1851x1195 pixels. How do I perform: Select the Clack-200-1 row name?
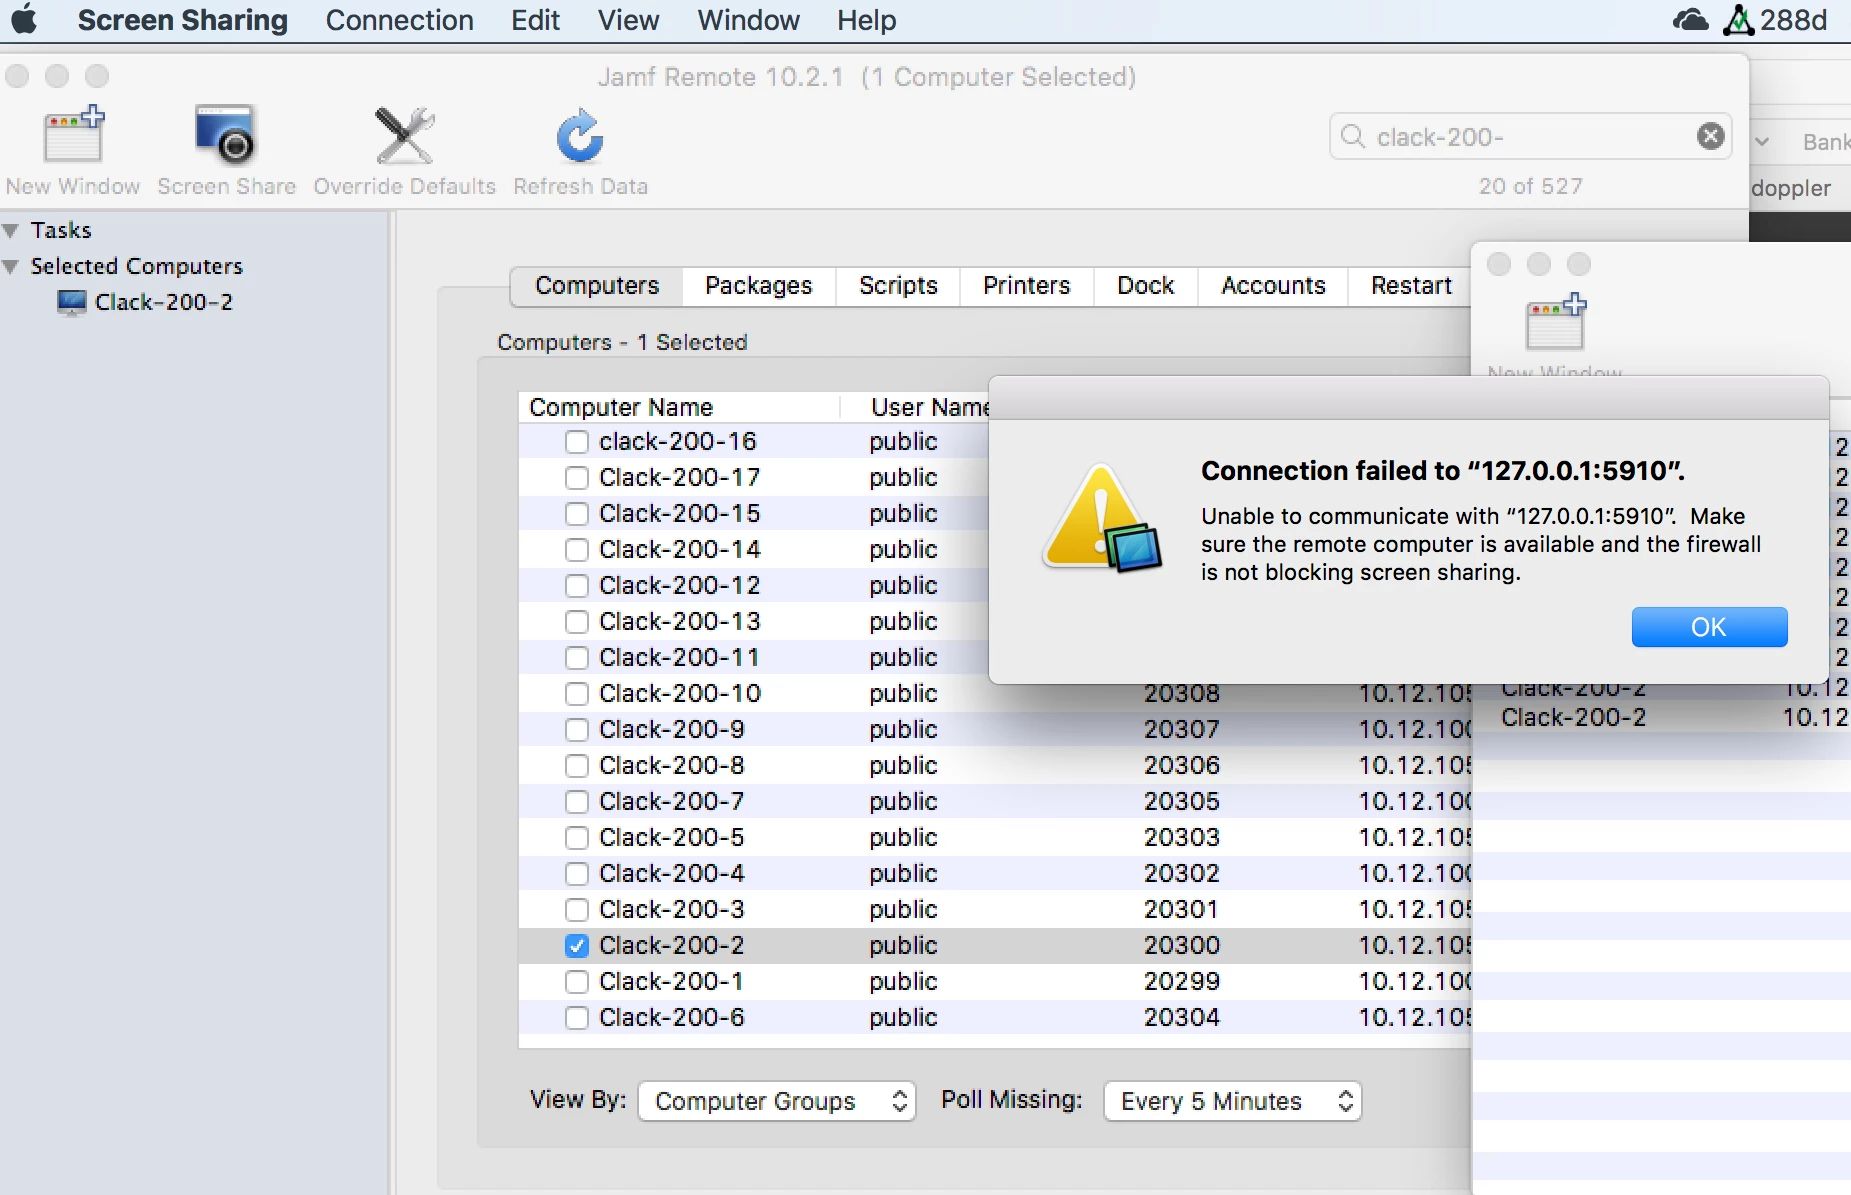click(670, 981)
